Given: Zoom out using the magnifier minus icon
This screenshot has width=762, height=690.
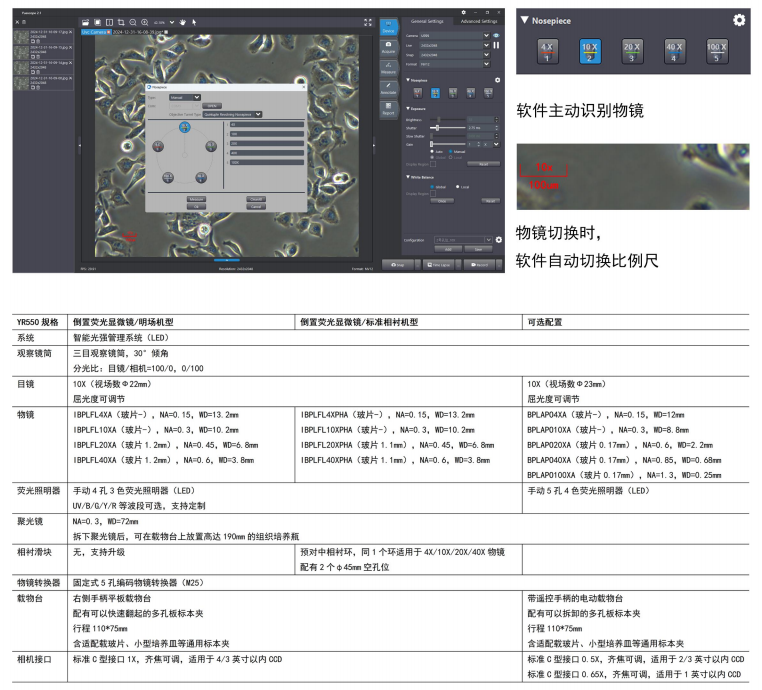Looking at the screenshot, I should click(133, 22).
